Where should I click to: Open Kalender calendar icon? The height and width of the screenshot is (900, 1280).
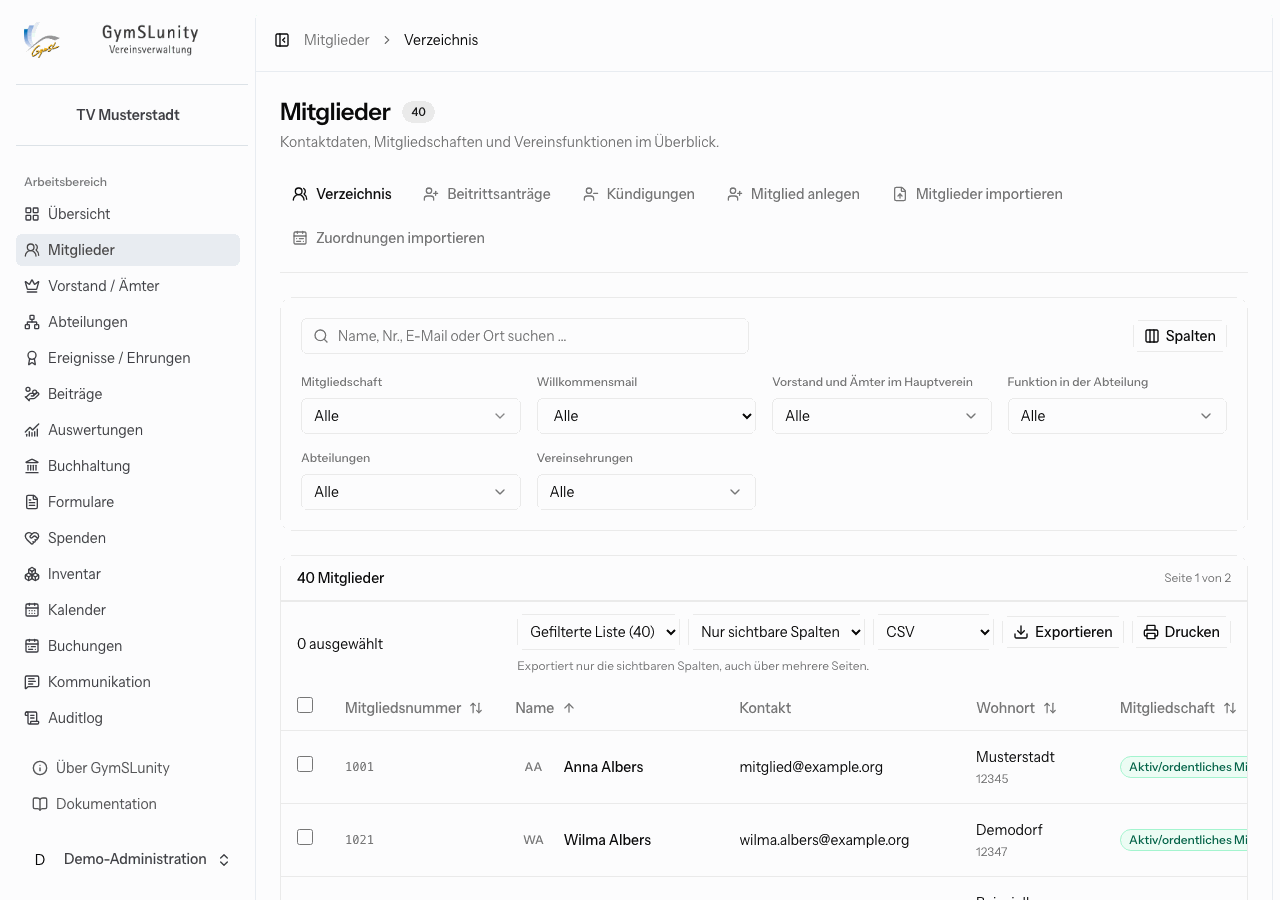pos(32,610)
